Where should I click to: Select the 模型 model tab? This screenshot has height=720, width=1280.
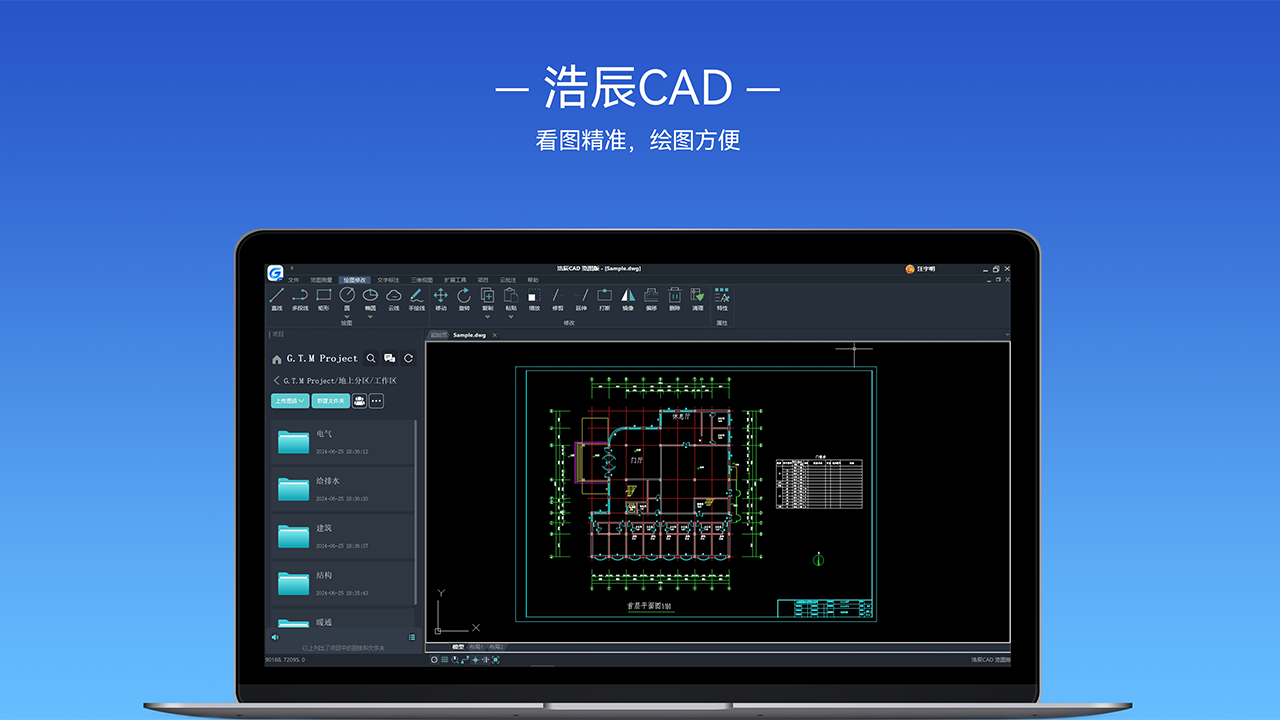tap(458, 647)
